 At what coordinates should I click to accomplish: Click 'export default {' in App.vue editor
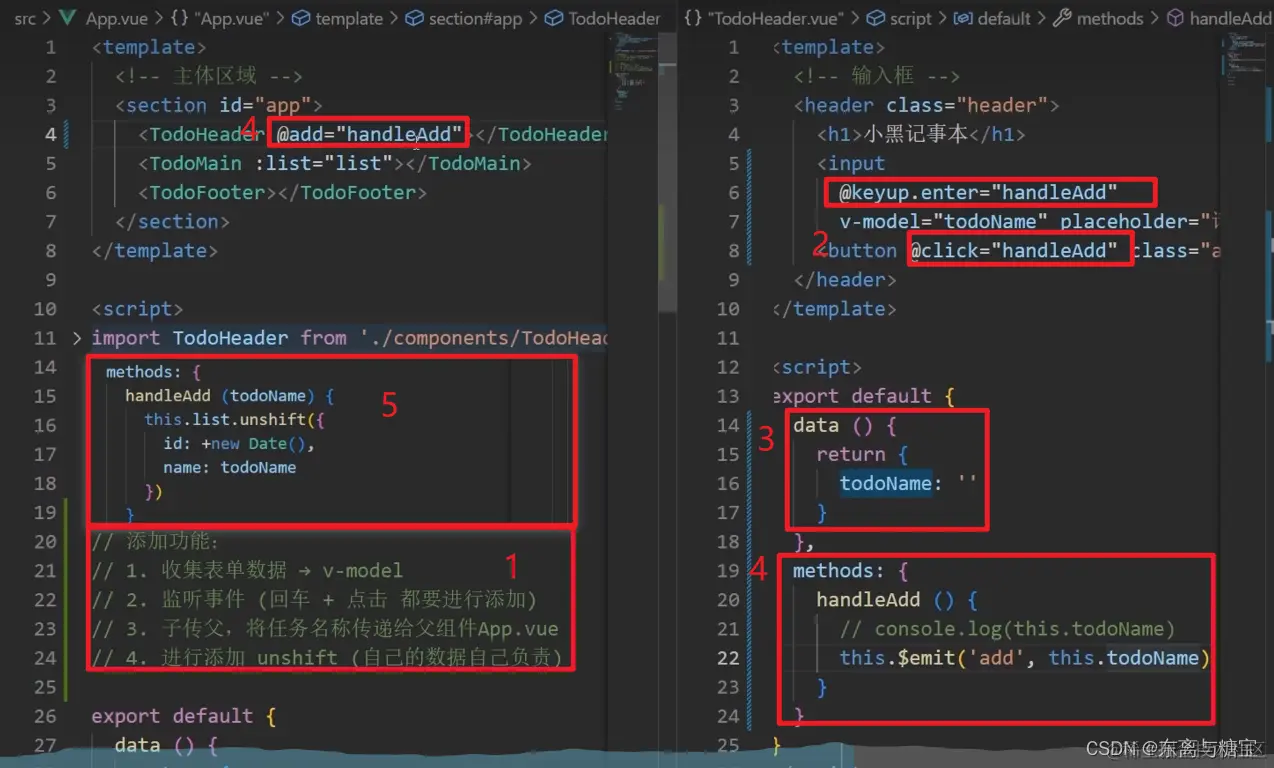(183, 716)
